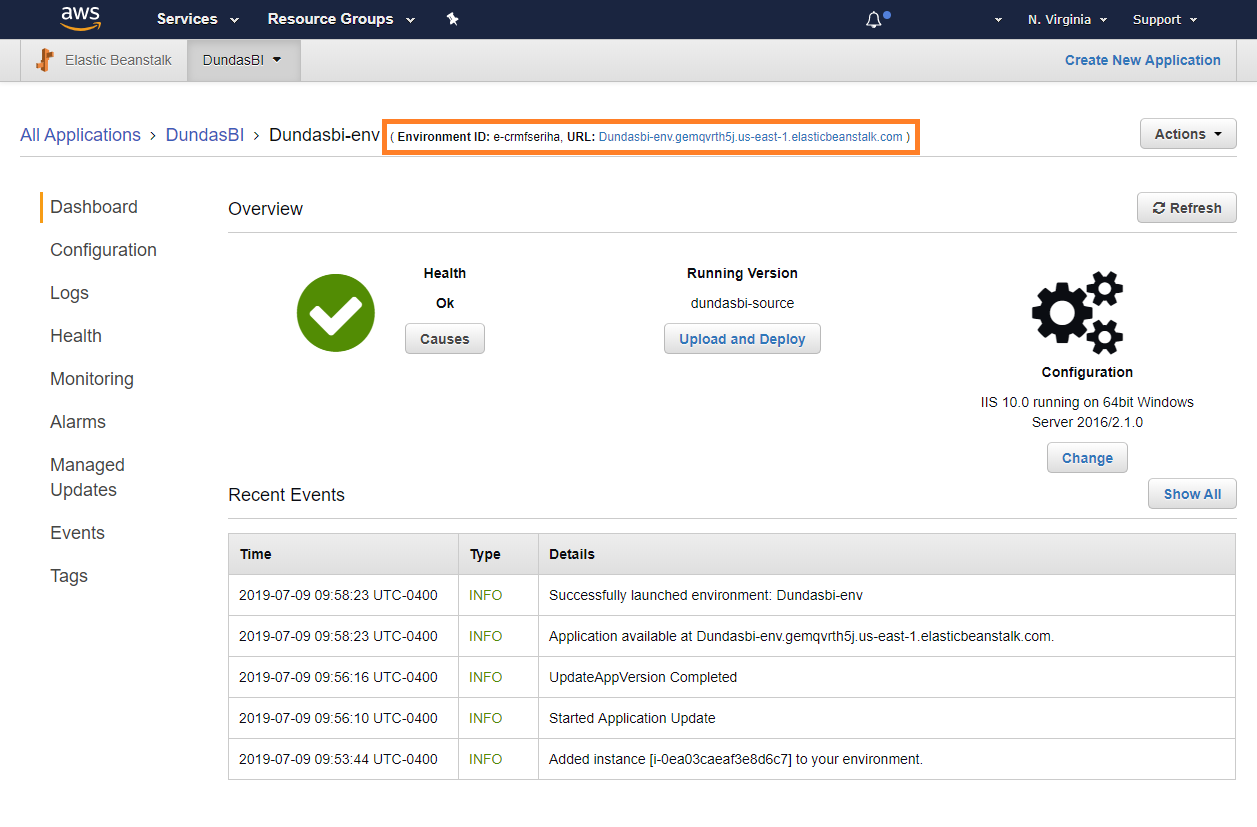
Task: Open the Actions dropdown menu
Action: coord(1187,133)
